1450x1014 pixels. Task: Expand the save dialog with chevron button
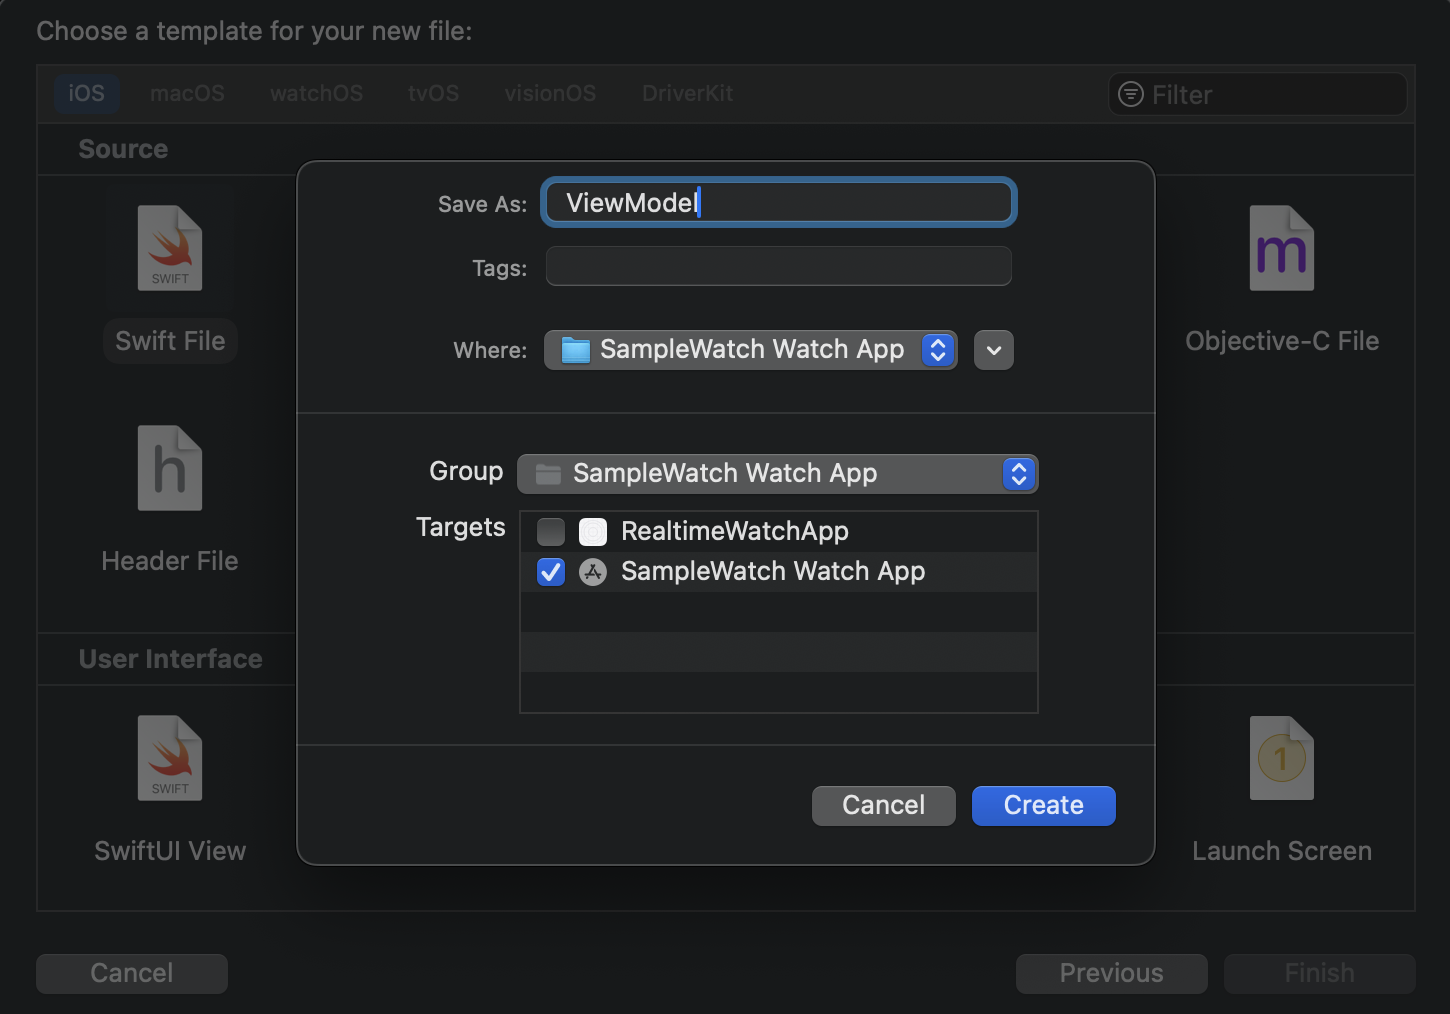click(x=994, y=350)
